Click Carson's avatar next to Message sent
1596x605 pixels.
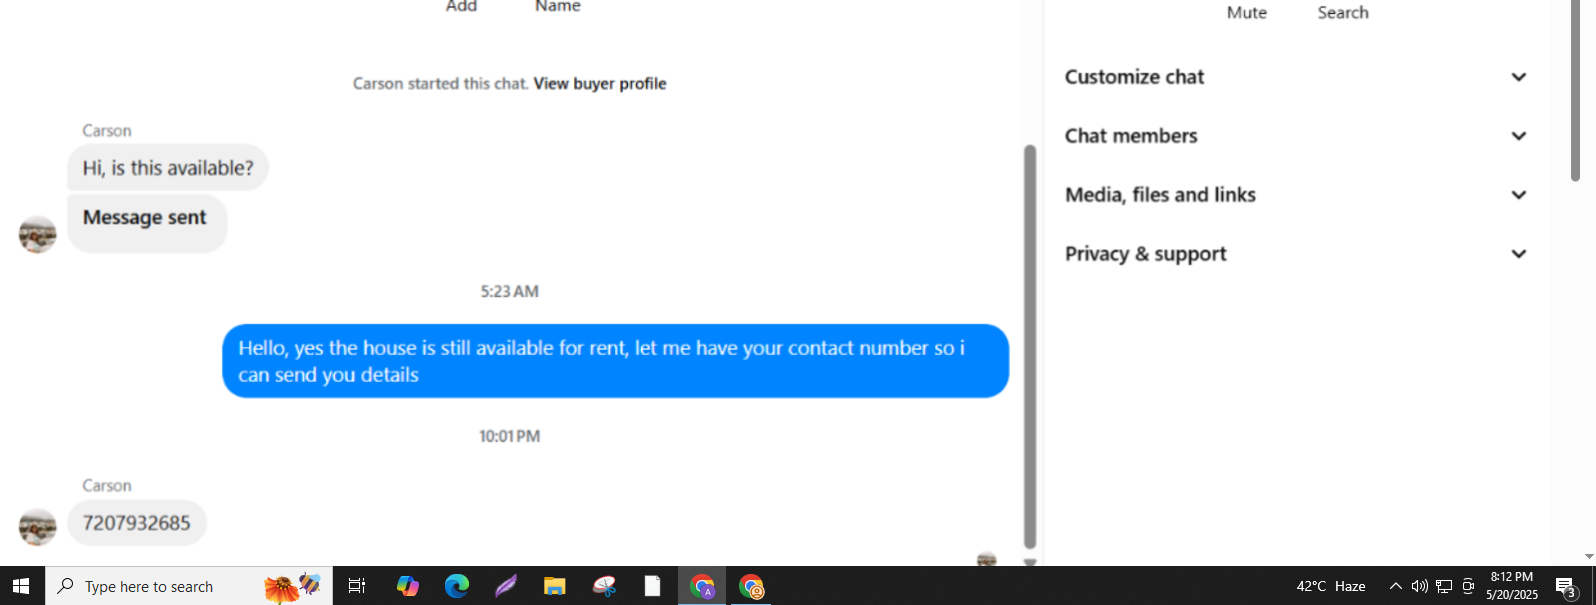click(x=38, y=234)
